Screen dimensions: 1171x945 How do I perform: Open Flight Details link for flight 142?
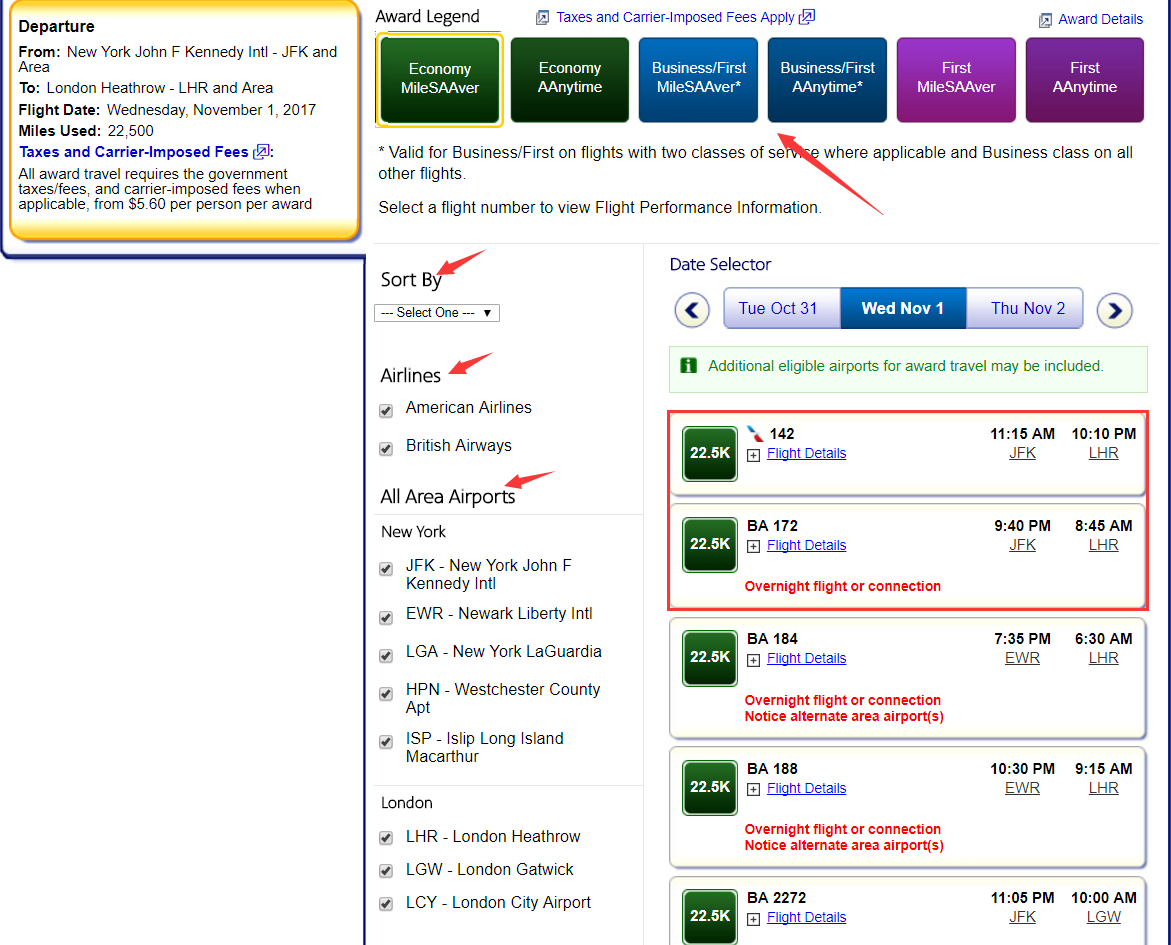[807, 453]
